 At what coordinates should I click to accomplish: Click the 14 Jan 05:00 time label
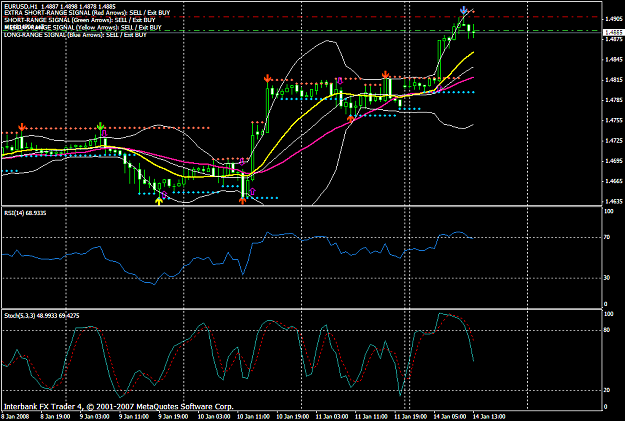[x=450, y=417]
